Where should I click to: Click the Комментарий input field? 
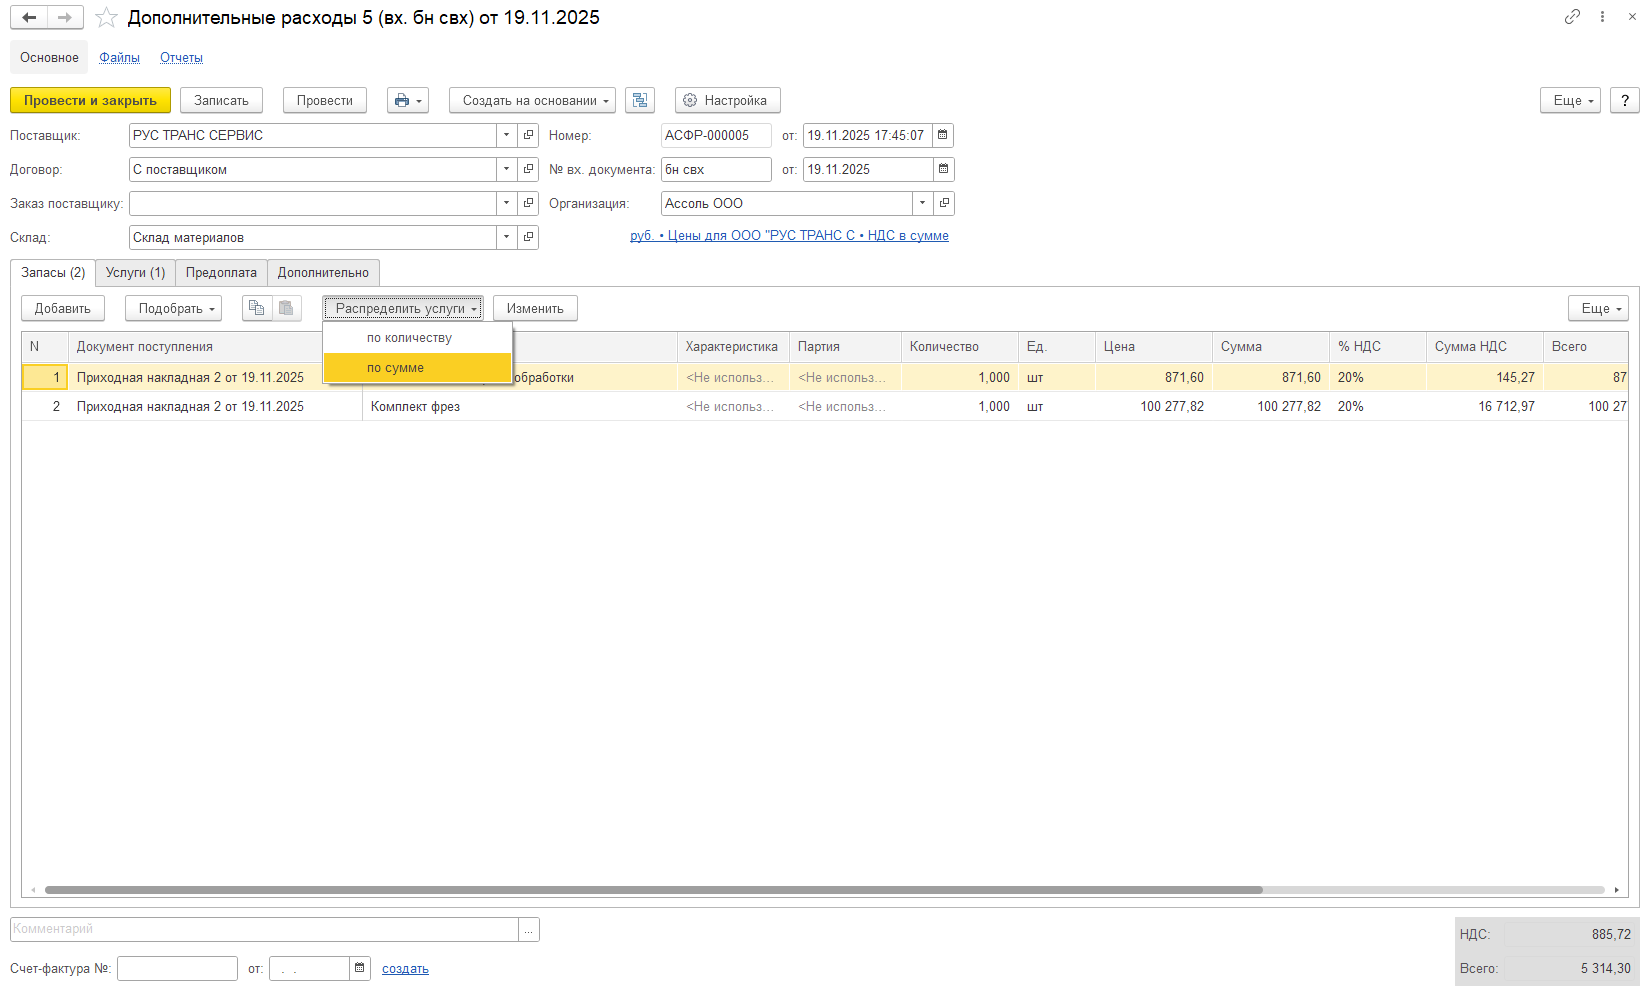pos(264,930)
